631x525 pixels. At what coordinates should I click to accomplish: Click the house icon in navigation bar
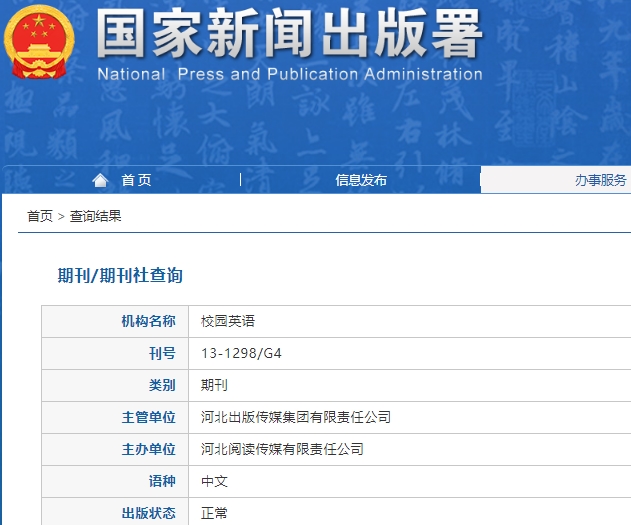[x=100, y=180]
